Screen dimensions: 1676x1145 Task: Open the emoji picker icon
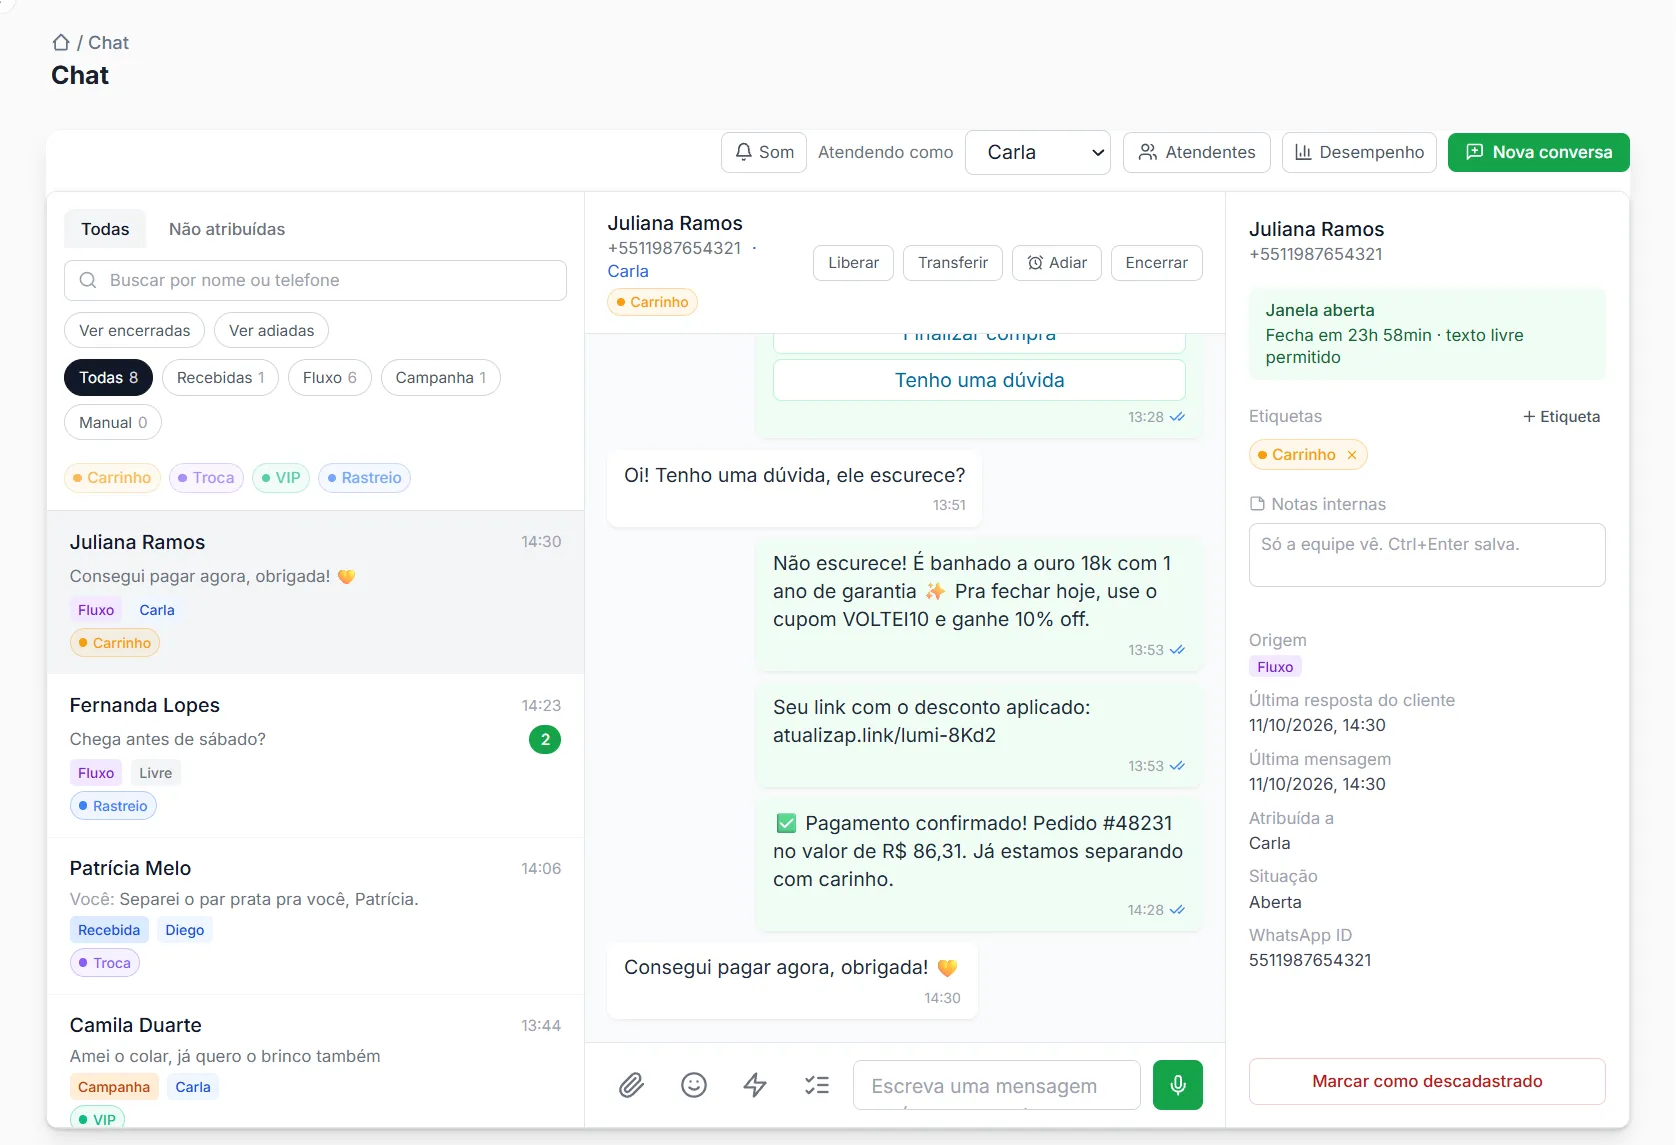point(694,1085)
